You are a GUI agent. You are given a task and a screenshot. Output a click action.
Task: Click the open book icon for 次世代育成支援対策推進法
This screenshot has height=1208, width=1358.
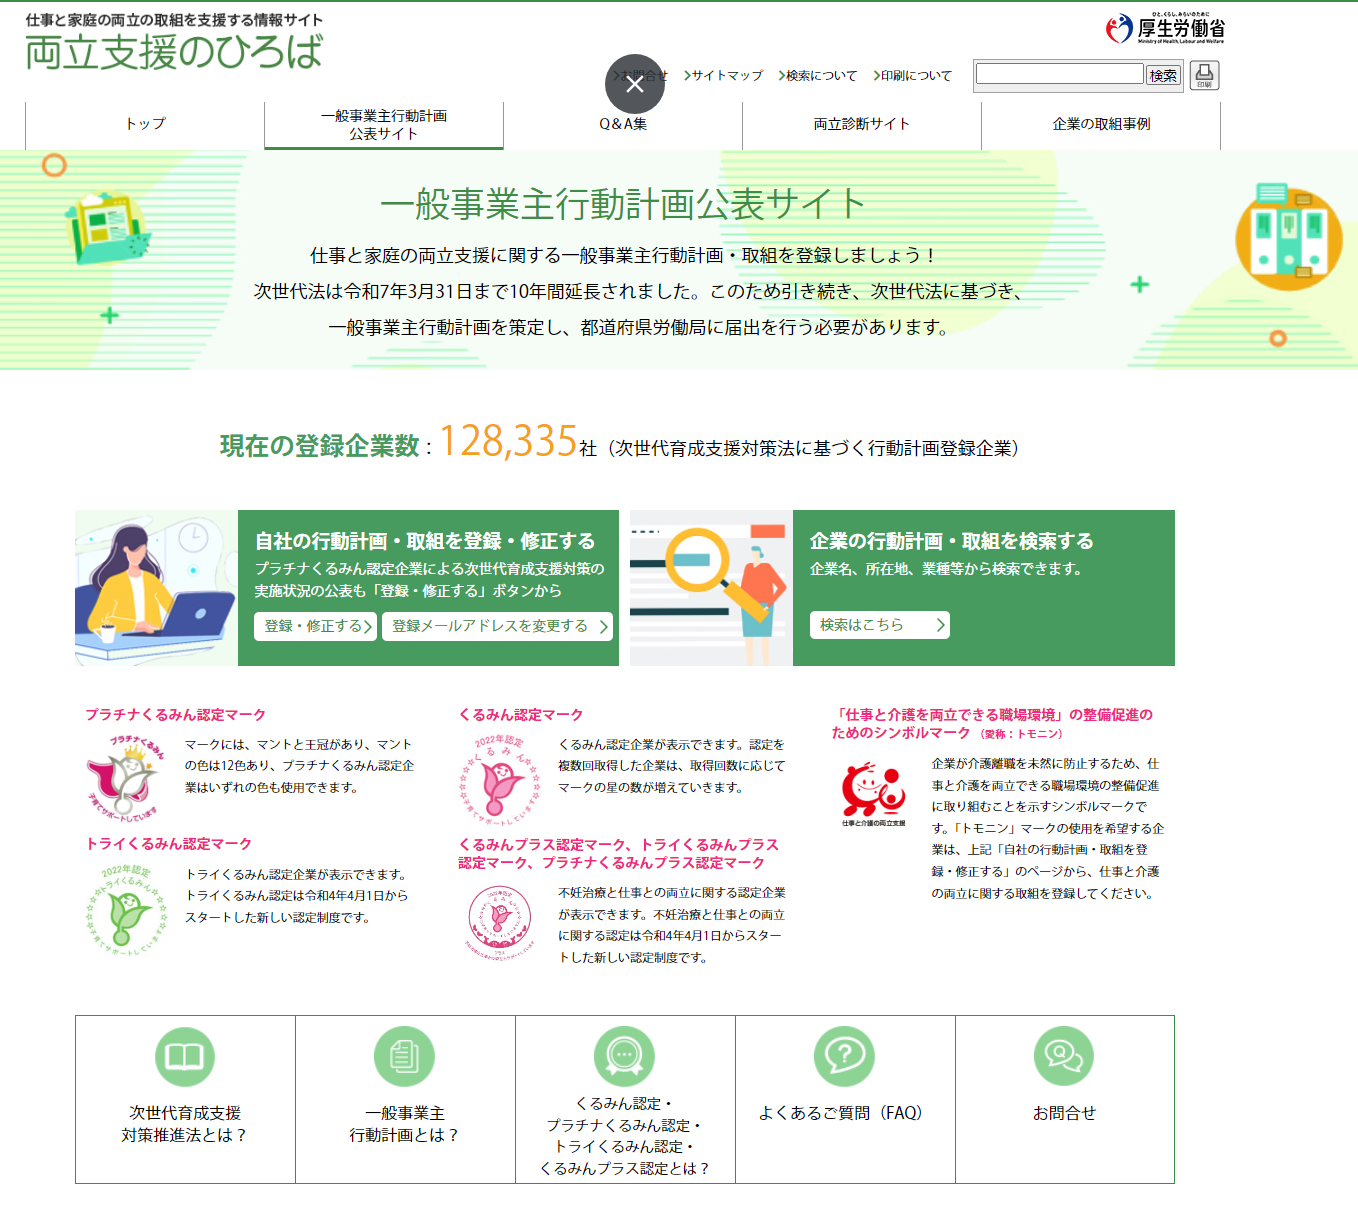pos(185,1056)
